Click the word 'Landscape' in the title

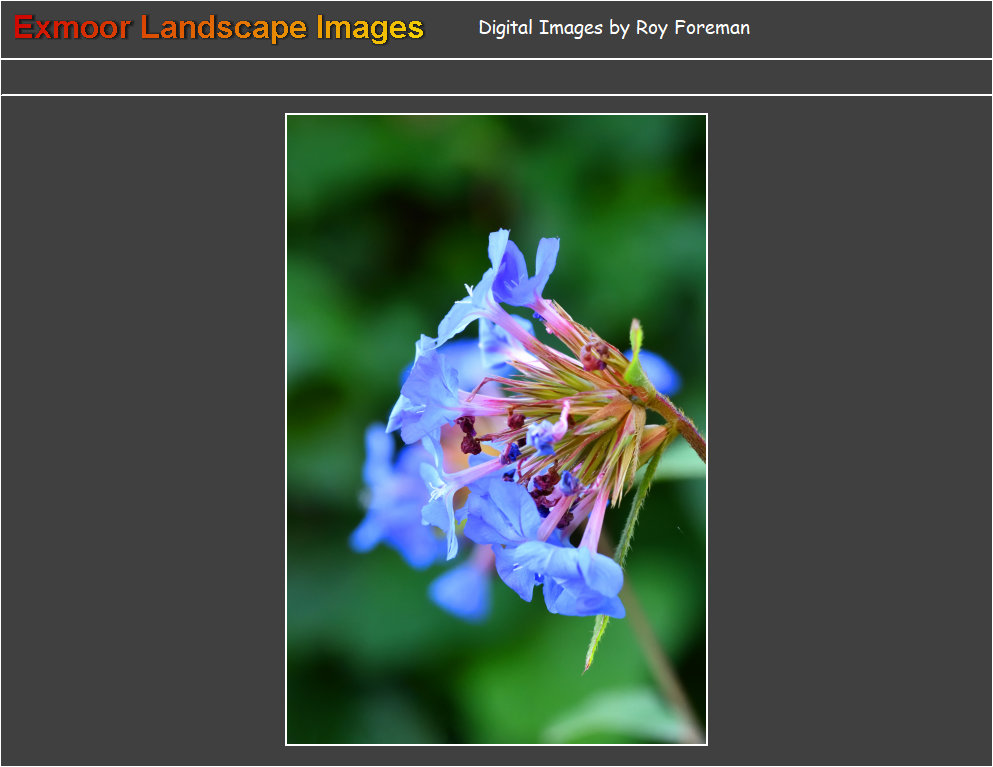click(x=223, y=28)
